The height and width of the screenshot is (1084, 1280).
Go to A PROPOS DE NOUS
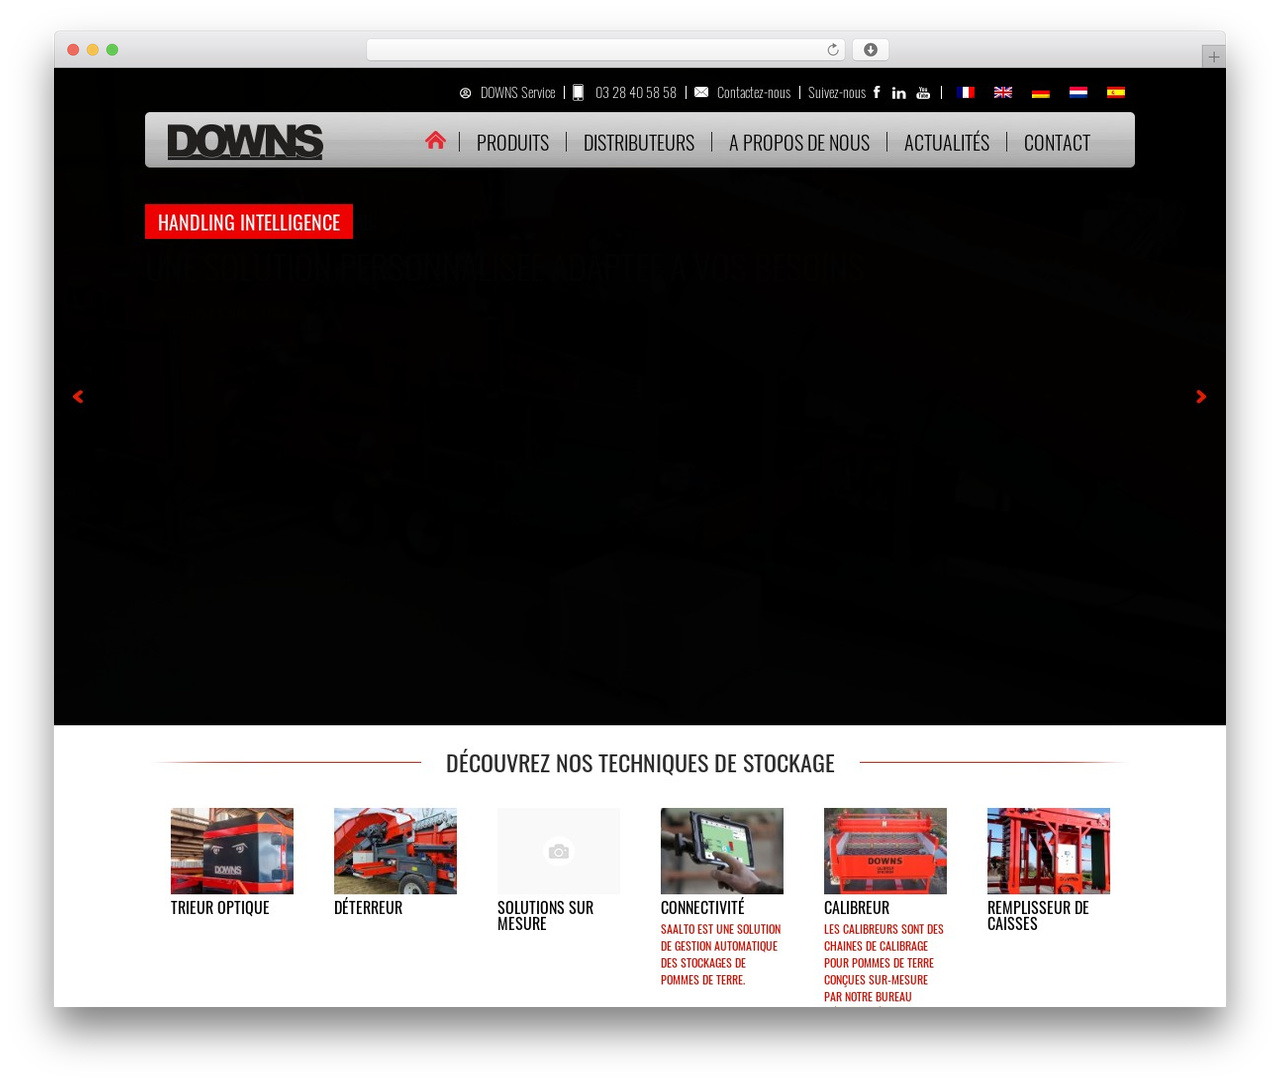click(x=799, y=143)
